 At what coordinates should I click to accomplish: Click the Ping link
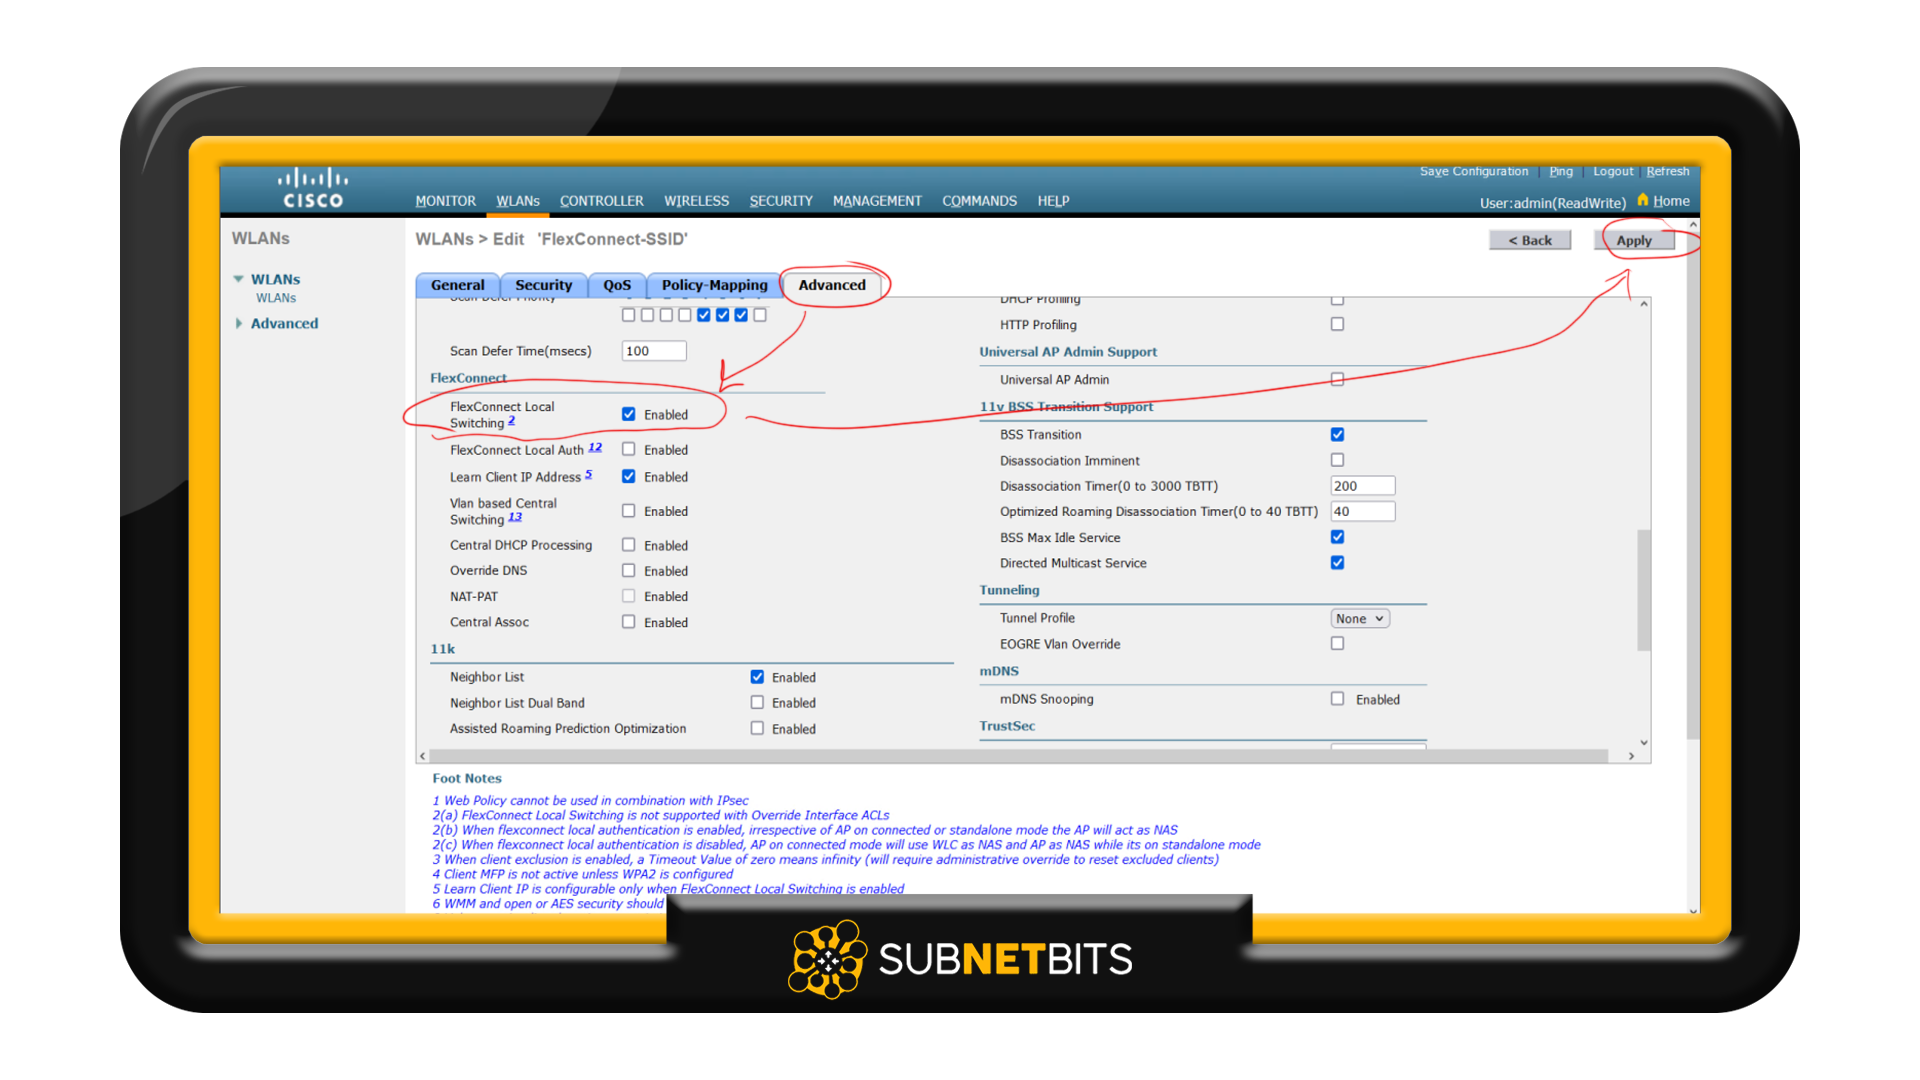tap(1561, 171)
